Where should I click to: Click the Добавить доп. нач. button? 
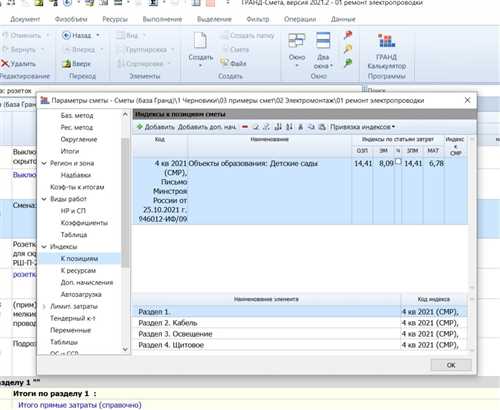tap(207, 127)
